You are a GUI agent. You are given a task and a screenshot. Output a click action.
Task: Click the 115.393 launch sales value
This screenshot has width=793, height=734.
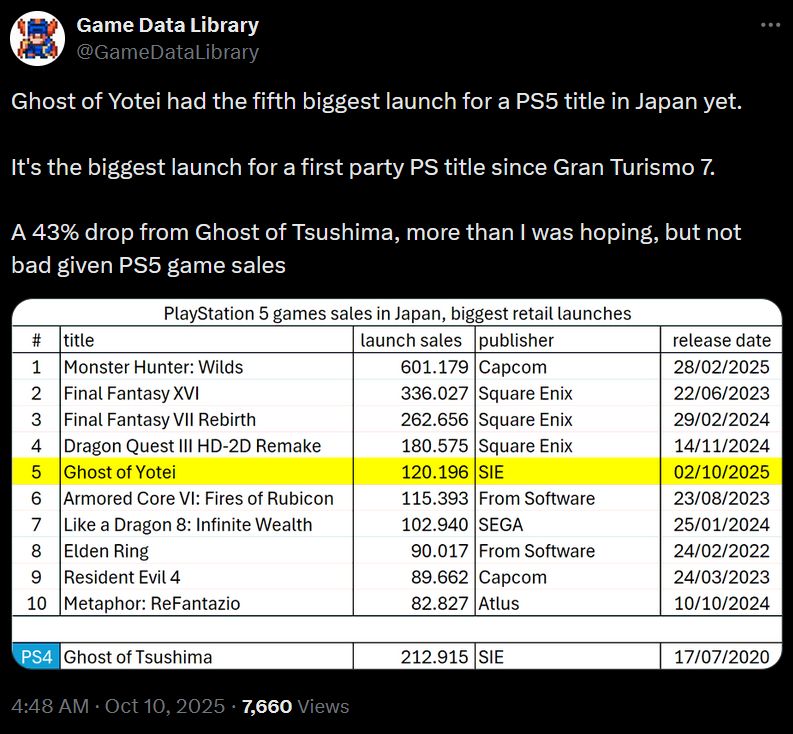coord(434,498)
